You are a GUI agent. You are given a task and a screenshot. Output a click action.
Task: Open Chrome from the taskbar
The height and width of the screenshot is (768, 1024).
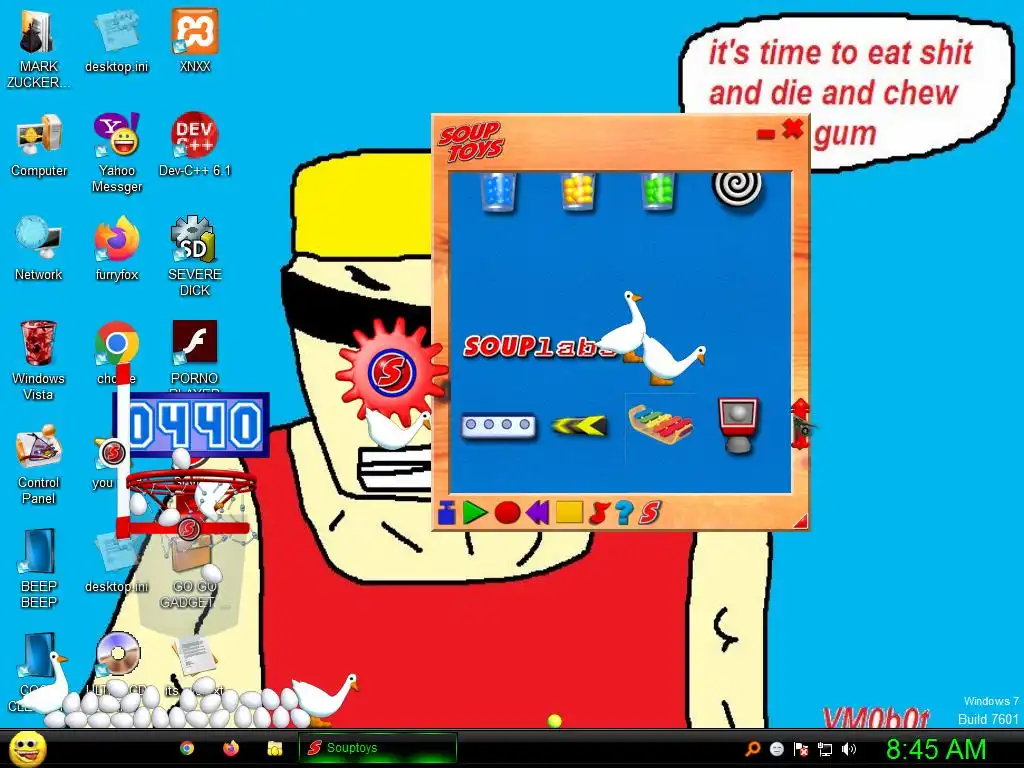187,748
